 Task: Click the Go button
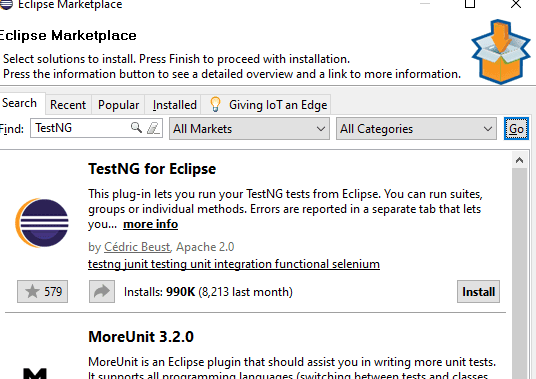pos(516,128)
